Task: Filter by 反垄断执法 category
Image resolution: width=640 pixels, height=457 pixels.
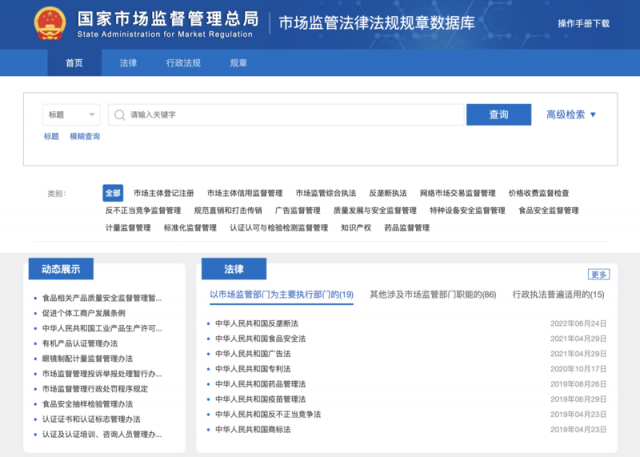Action: [388, 193]
